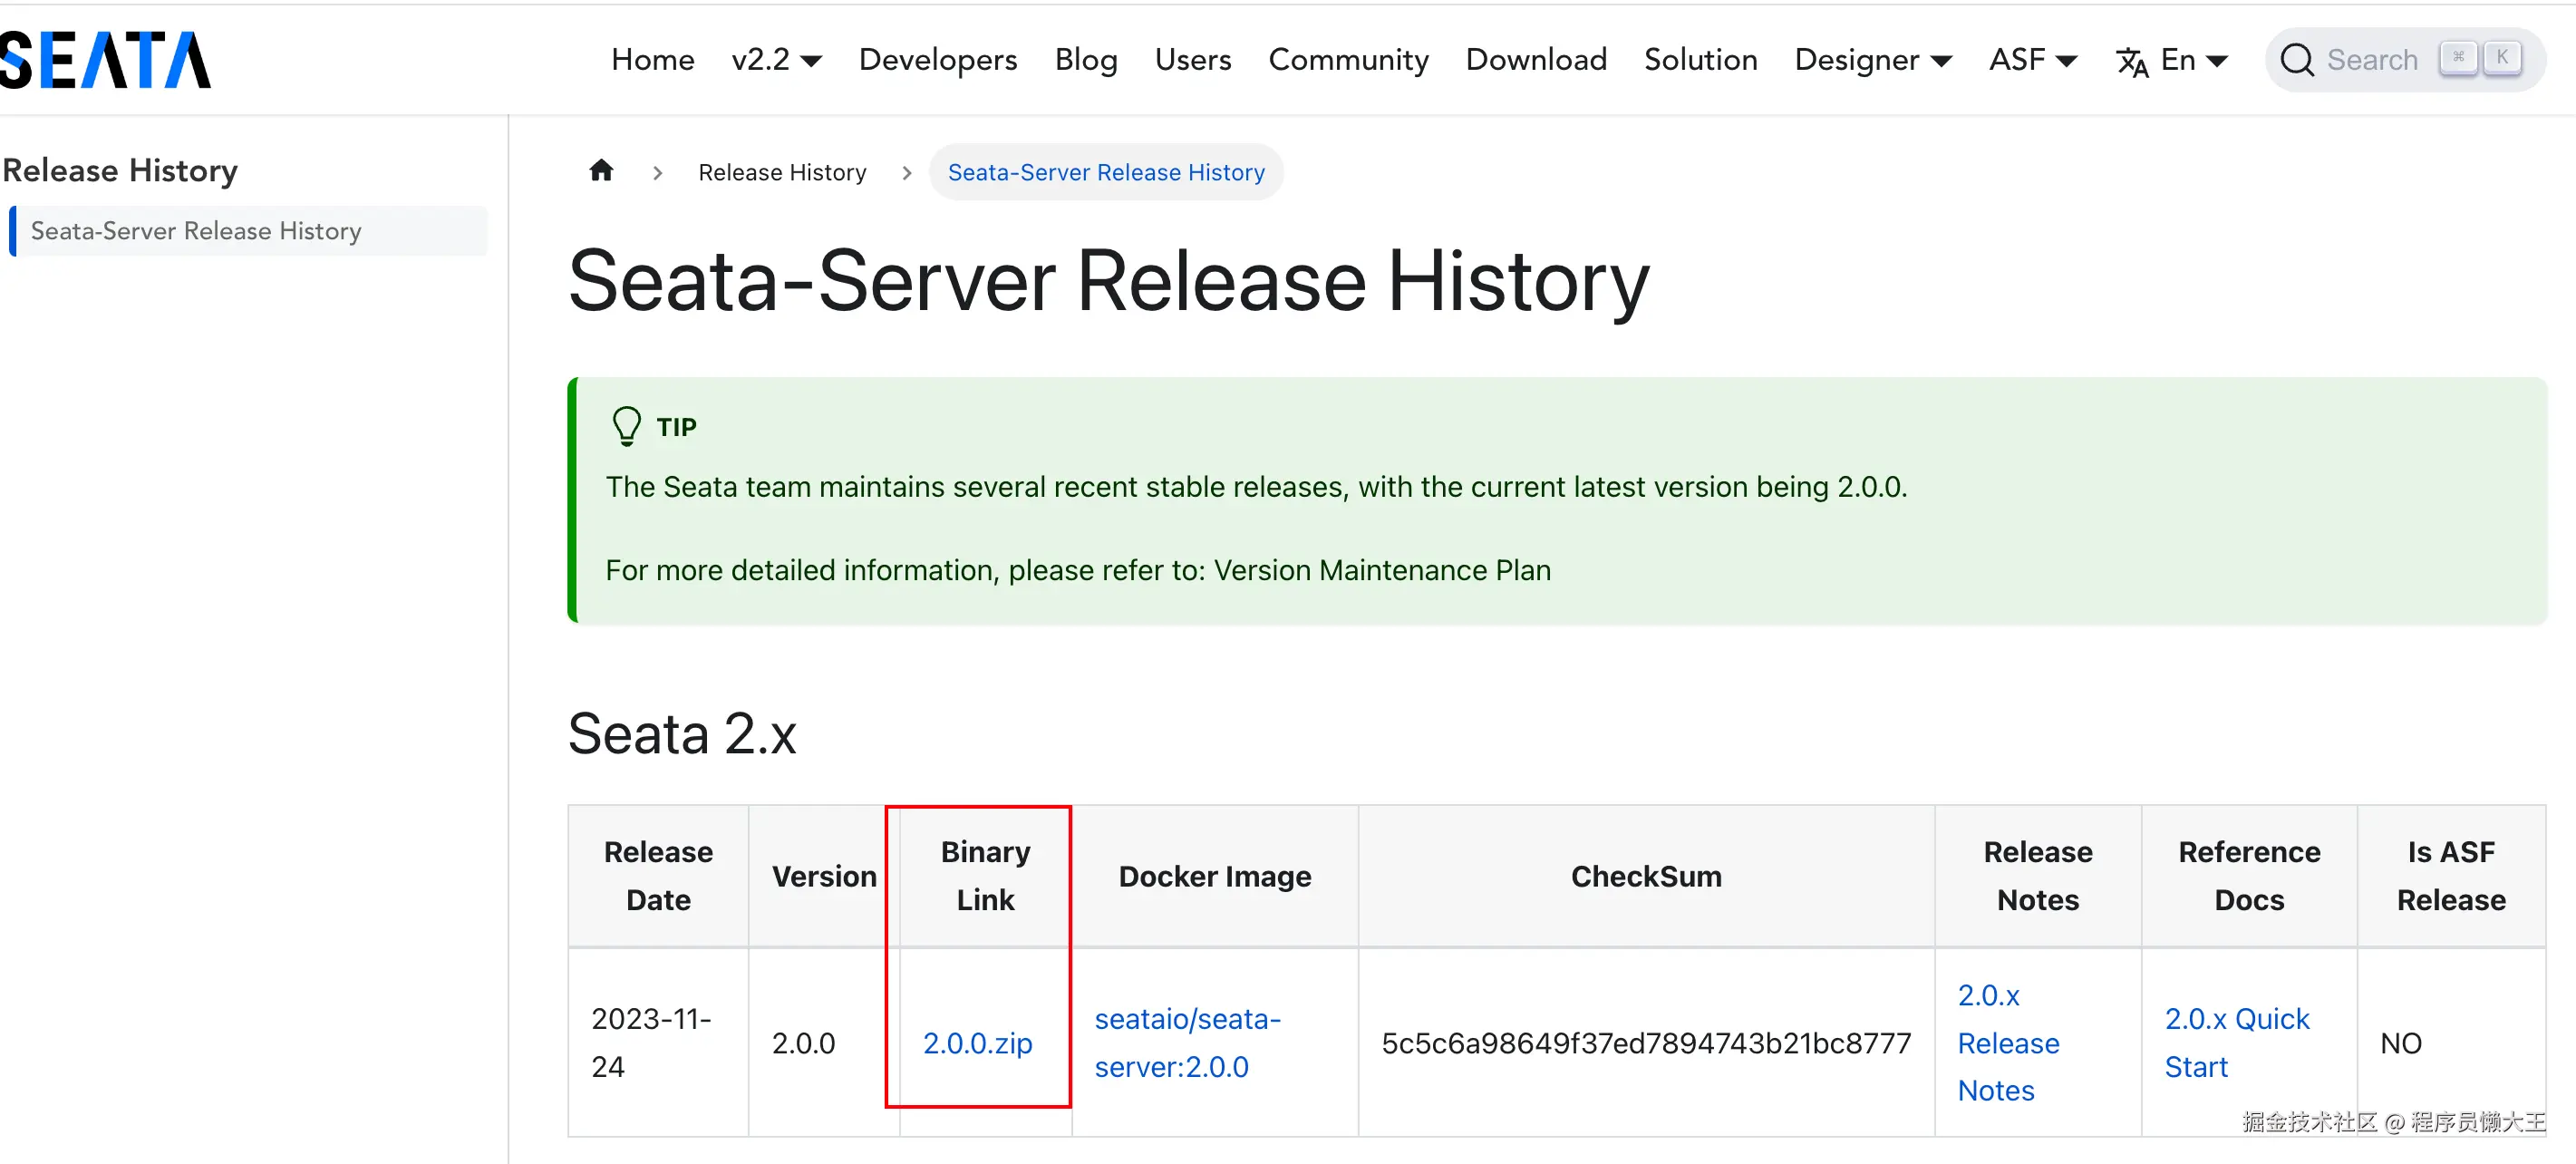The image size is (2576, 1164).
Task: Click the Search input field
Action: coord(2371,60)
